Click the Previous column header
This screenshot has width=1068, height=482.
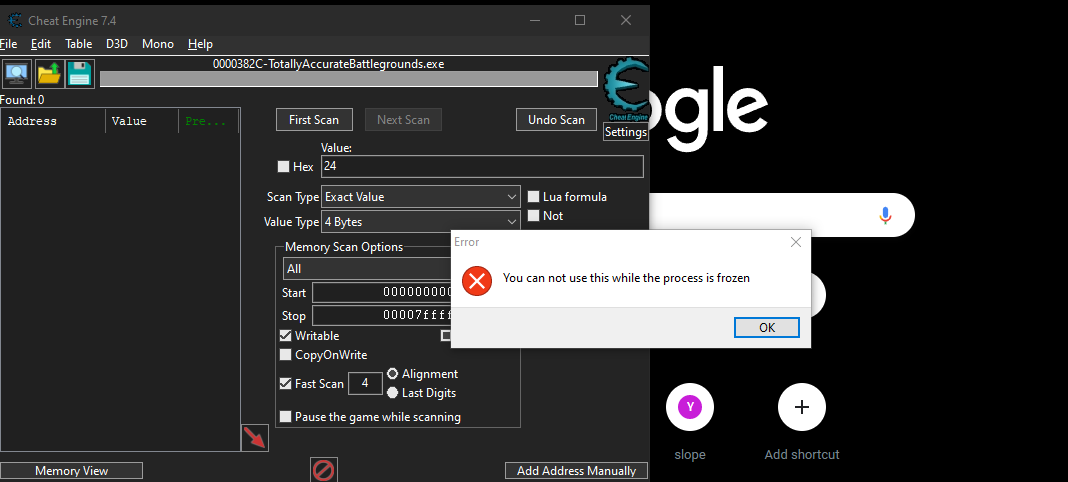click(x=208, y=121)
